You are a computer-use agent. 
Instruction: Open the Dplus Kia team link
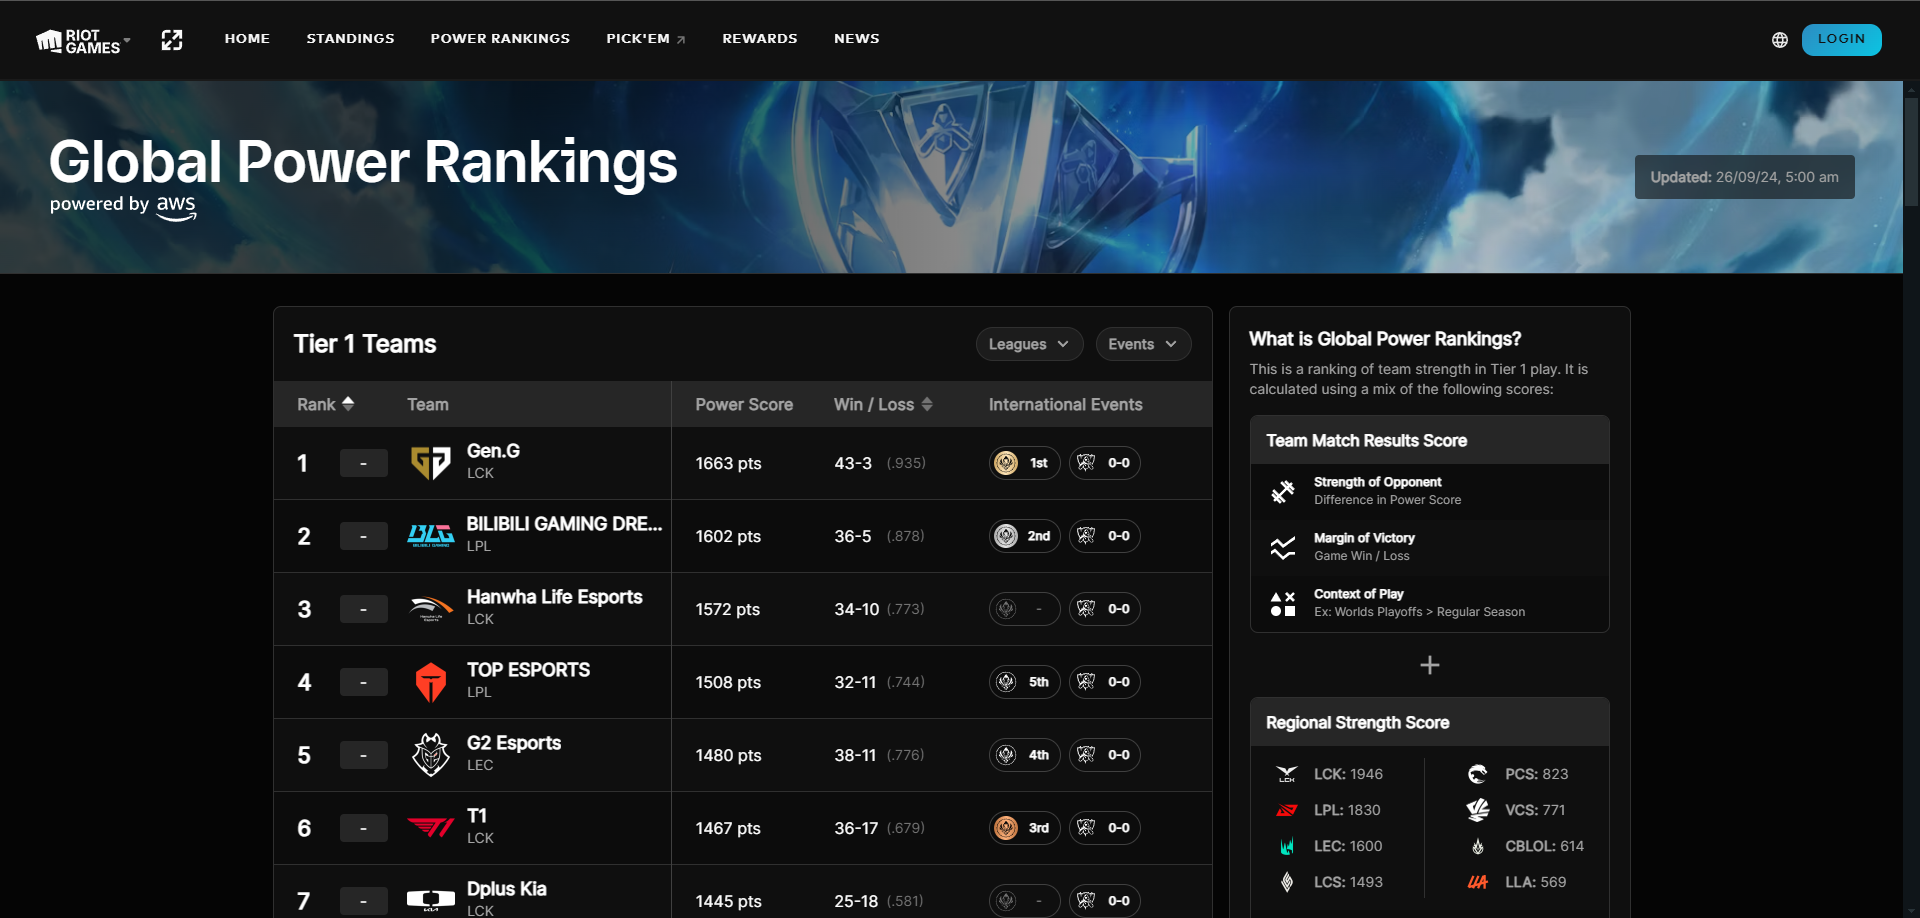(x=506, y=889)
